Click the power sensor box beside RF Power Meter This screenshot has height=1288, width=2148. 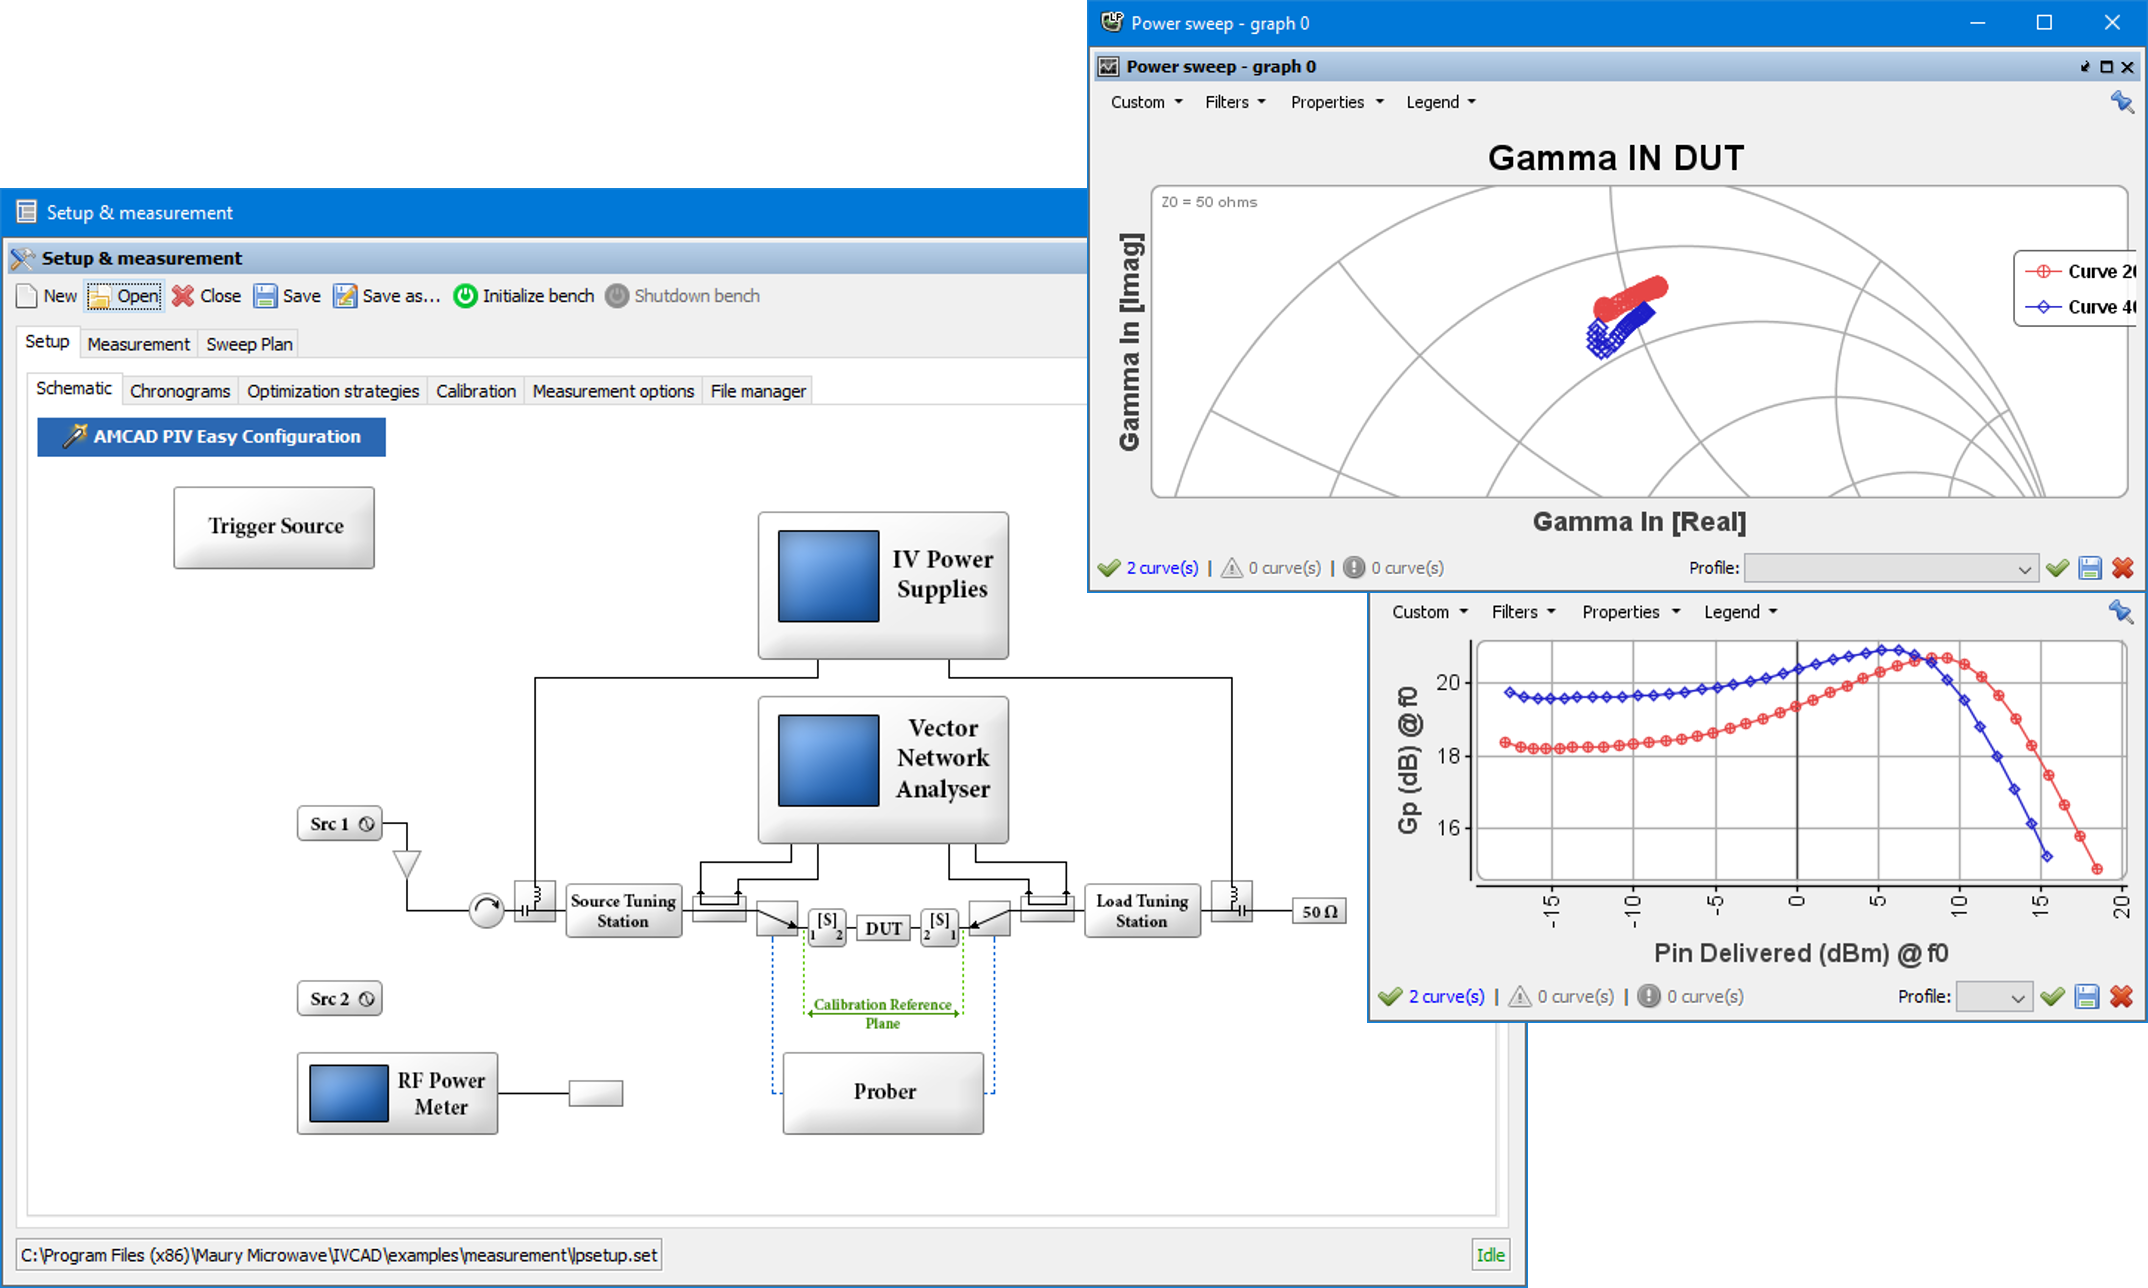(596, 1093)
